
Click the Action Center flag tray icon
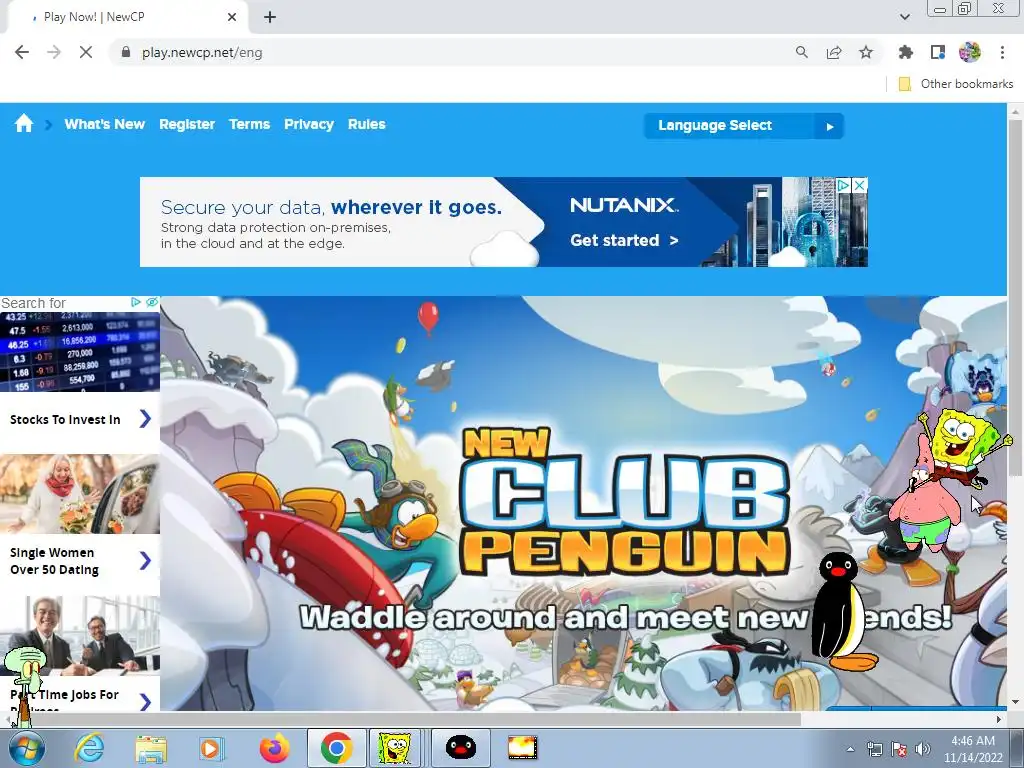(x=899, y=749)
